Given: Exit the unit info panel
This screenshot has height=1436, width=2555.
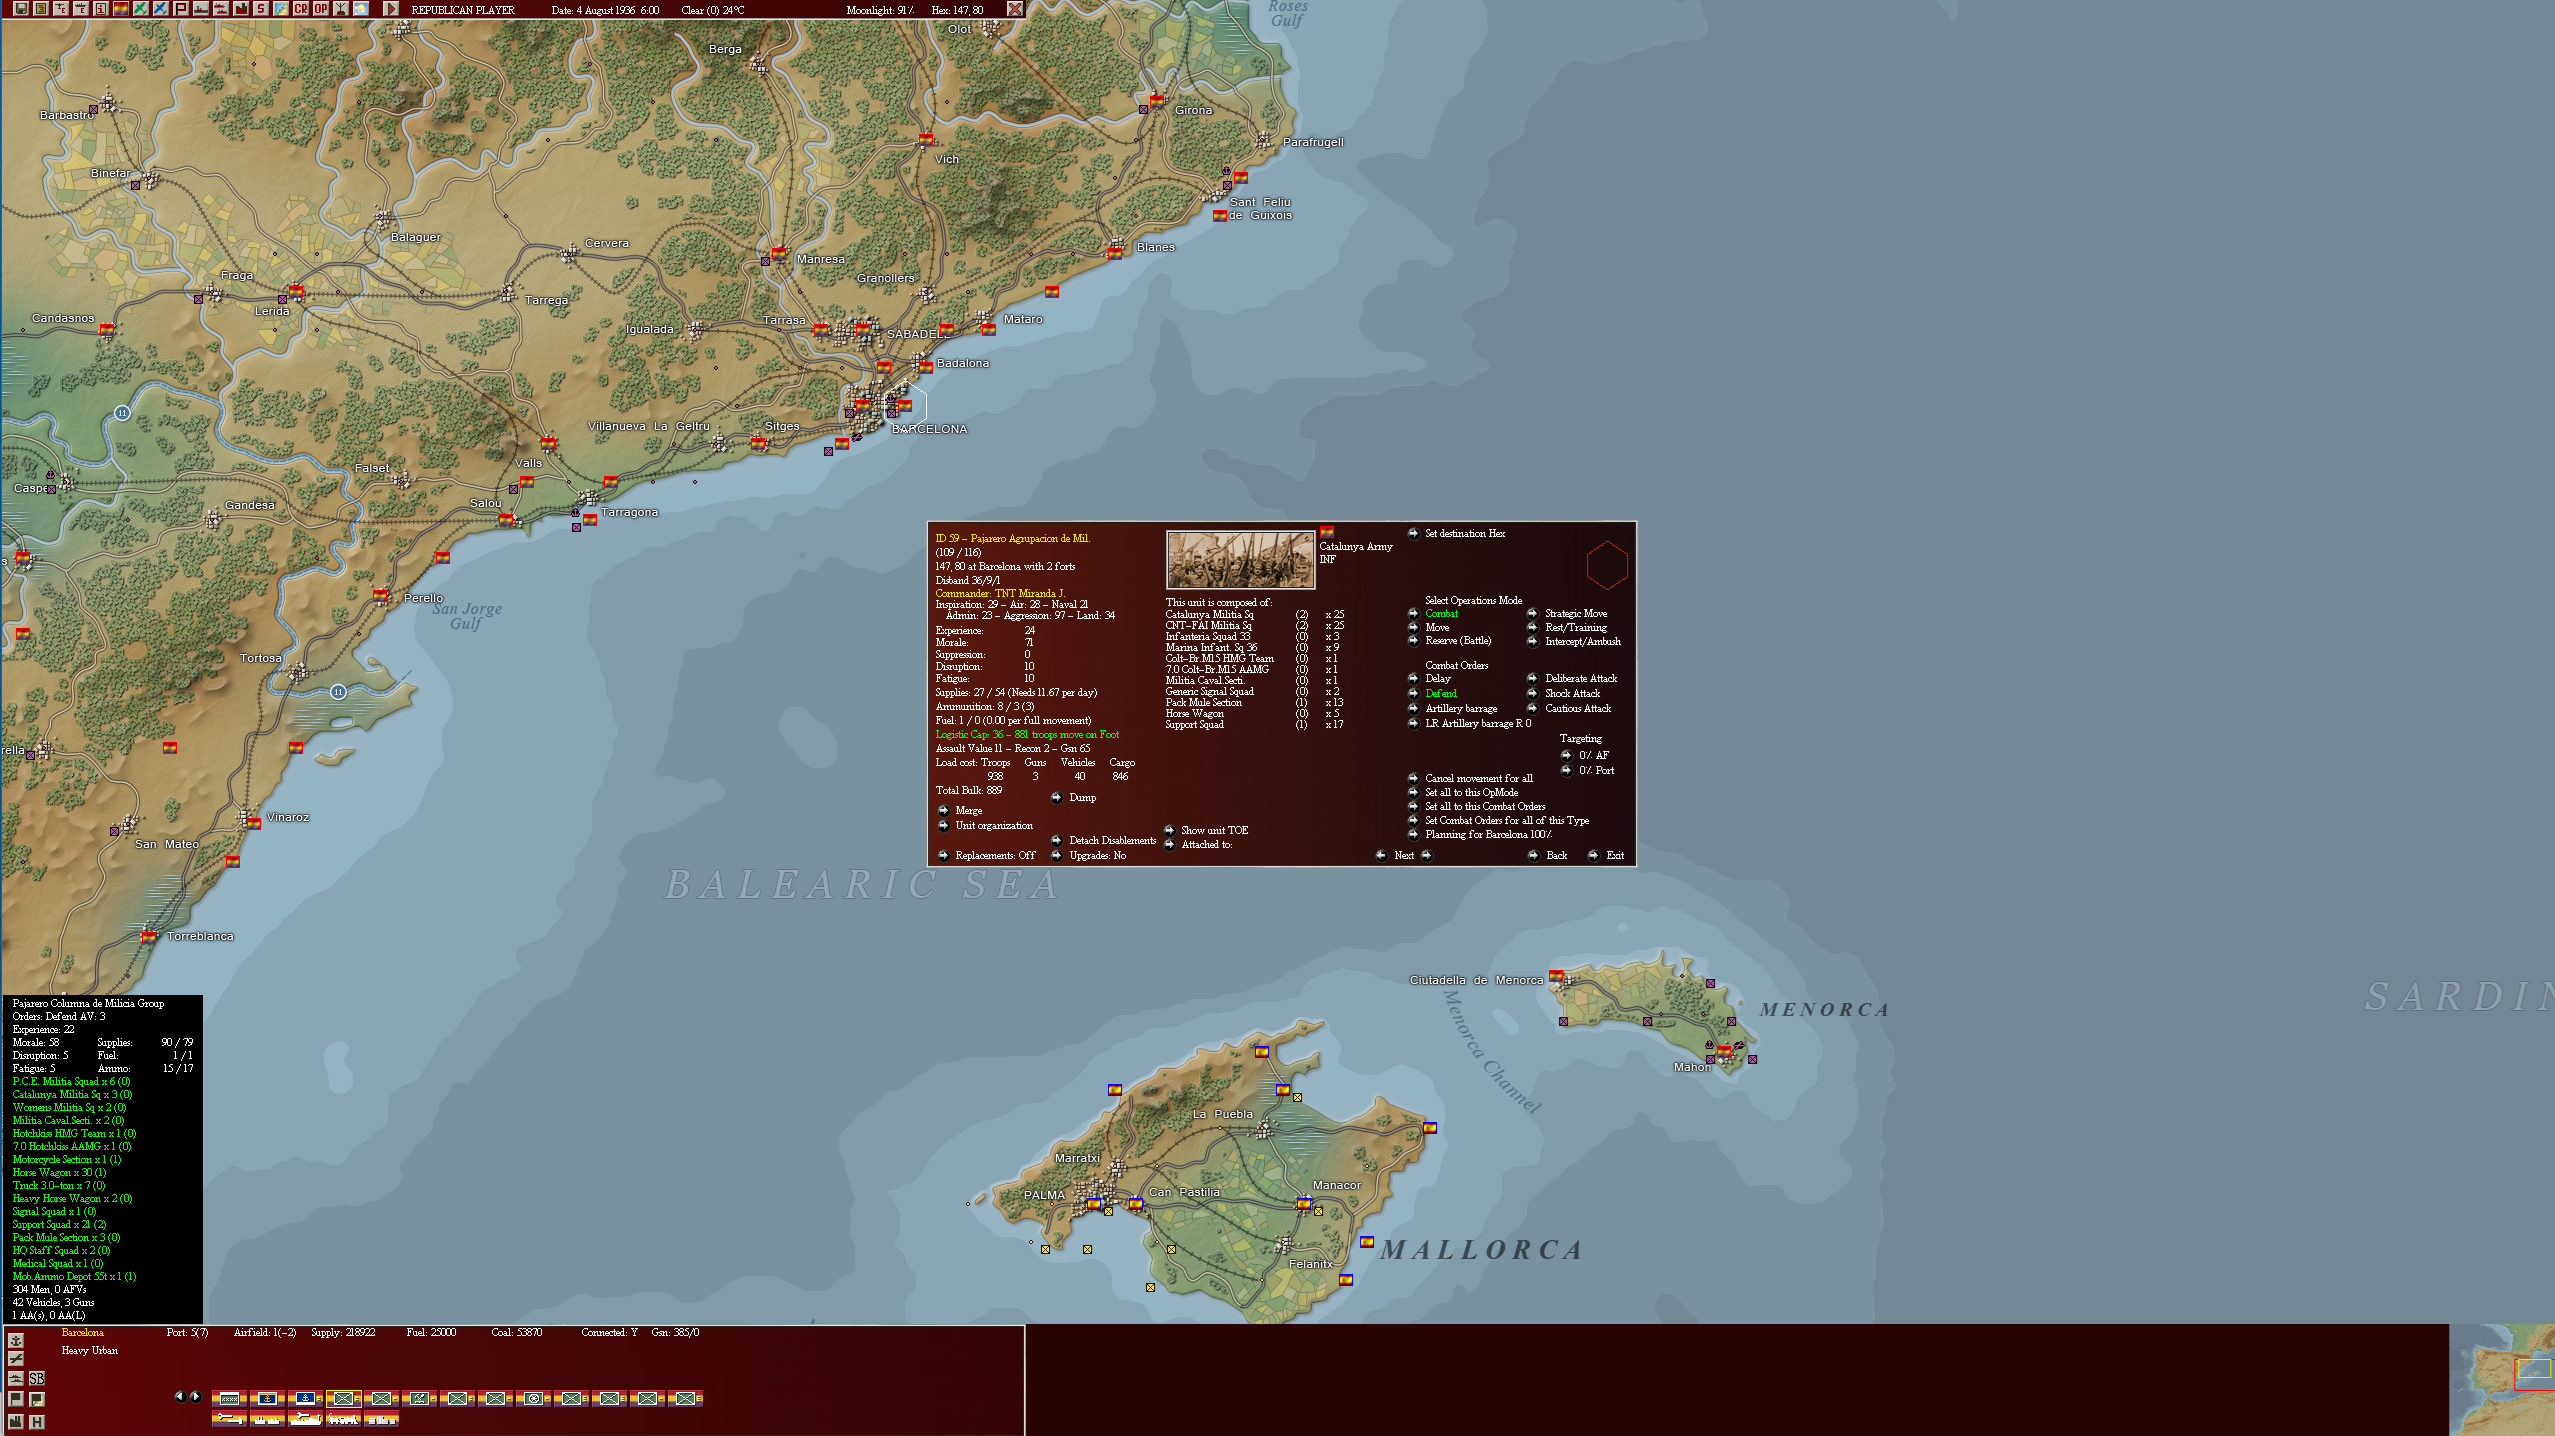Looking at the screenshot, I should click(1594, 855).
